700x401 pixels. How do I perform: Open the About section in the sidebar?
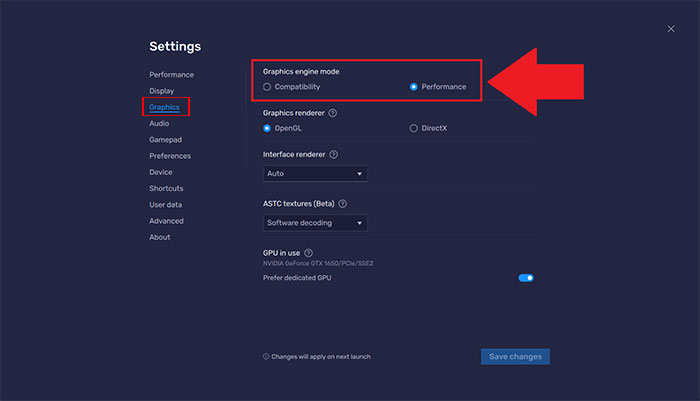(x=159, y=237)
